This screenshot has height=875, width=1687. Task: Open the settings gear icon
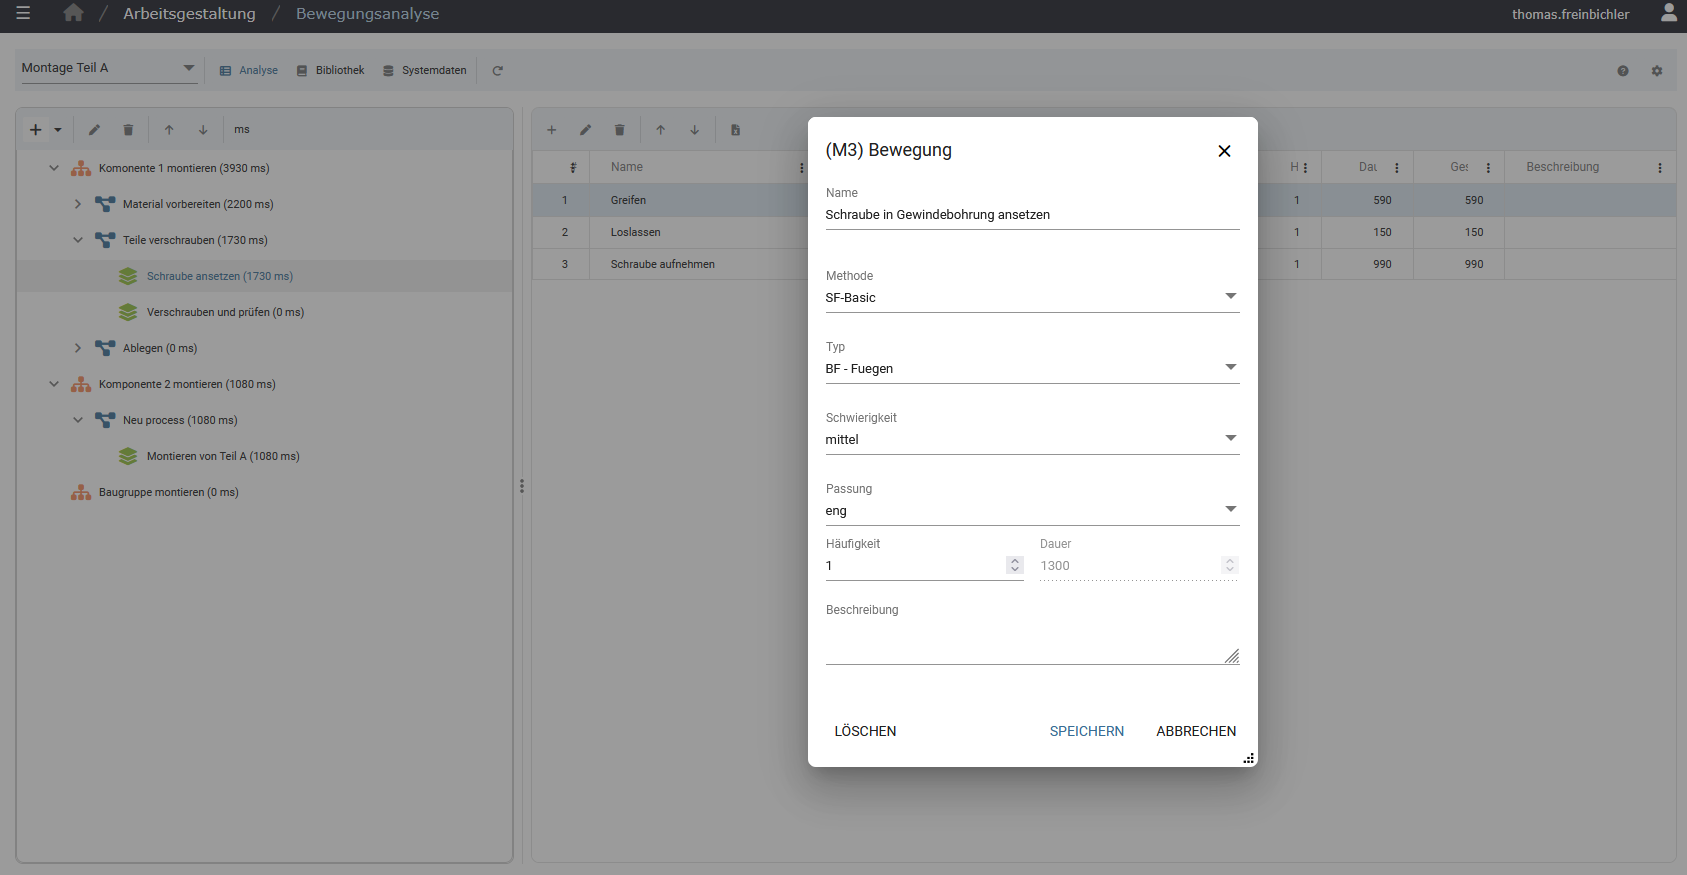(1657, 71)
